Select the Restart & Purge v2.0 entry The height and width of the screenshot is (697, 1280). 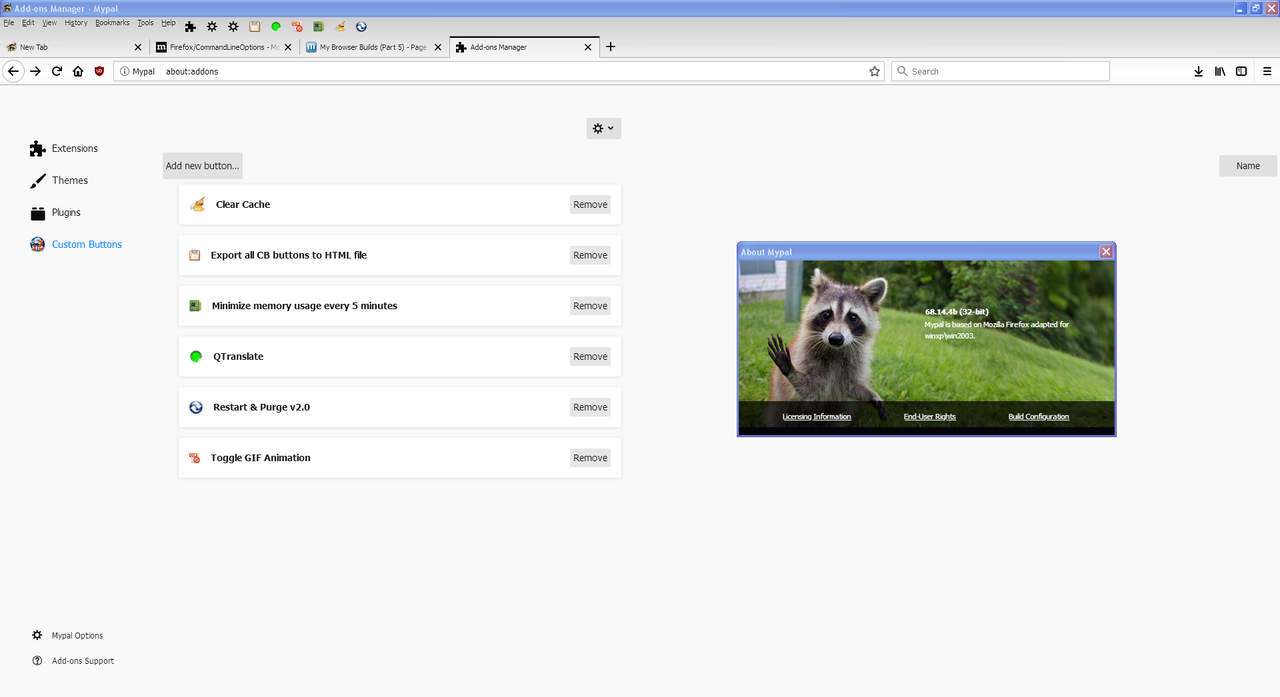pyautogui.click(x=400, y=407)
